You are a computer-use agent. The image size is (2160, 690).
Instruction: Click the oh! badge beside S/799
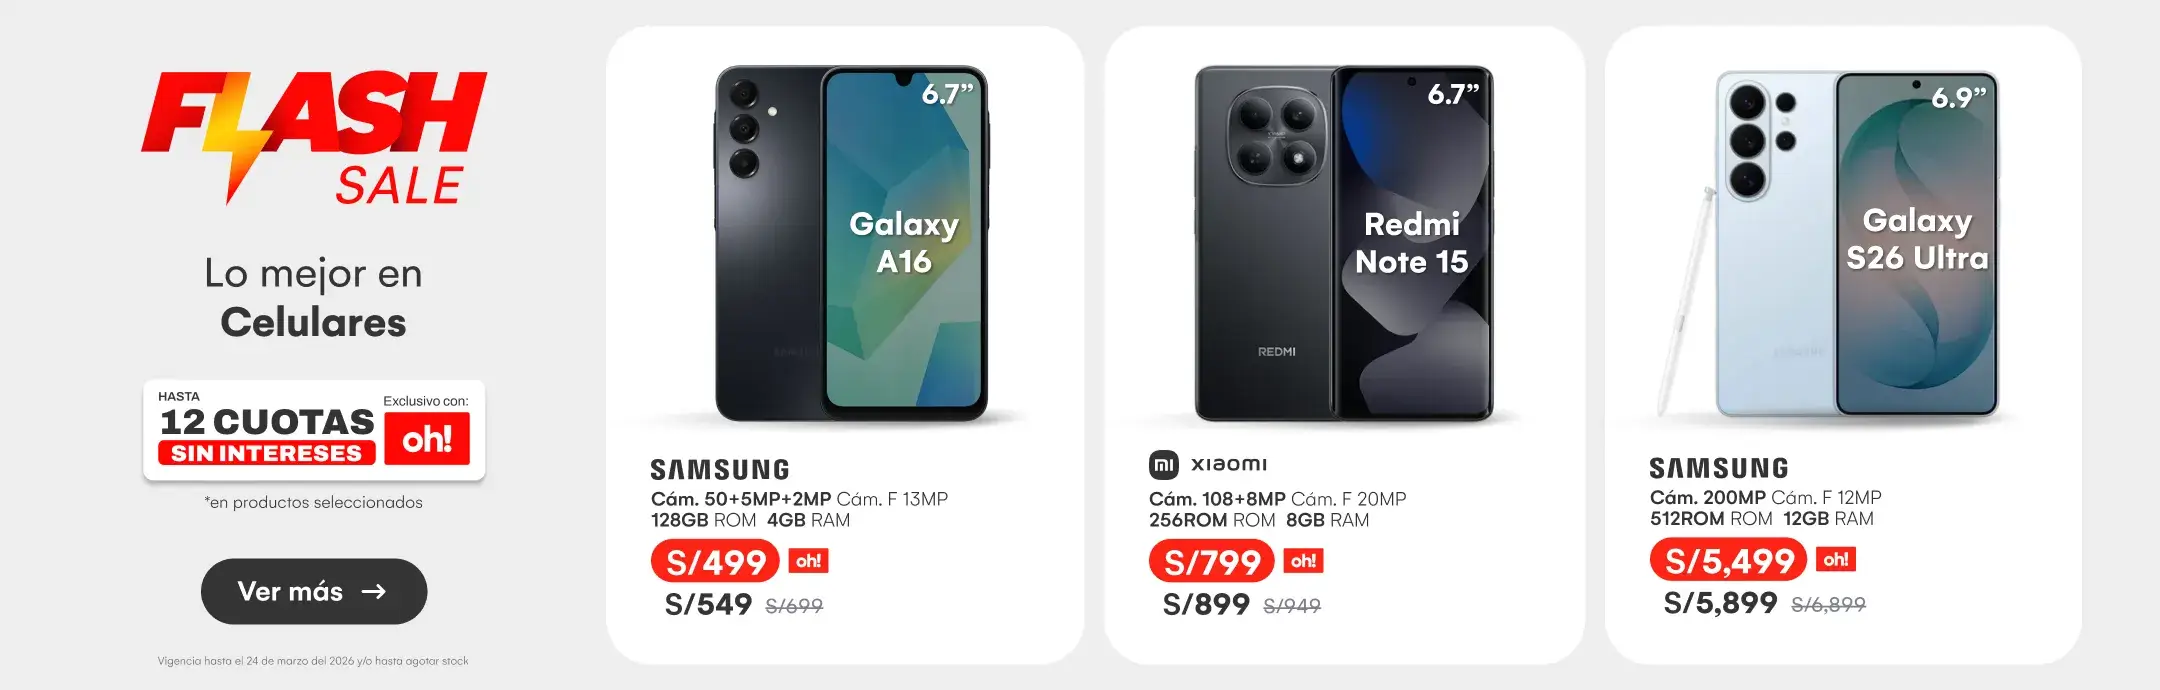[1303, 561]
